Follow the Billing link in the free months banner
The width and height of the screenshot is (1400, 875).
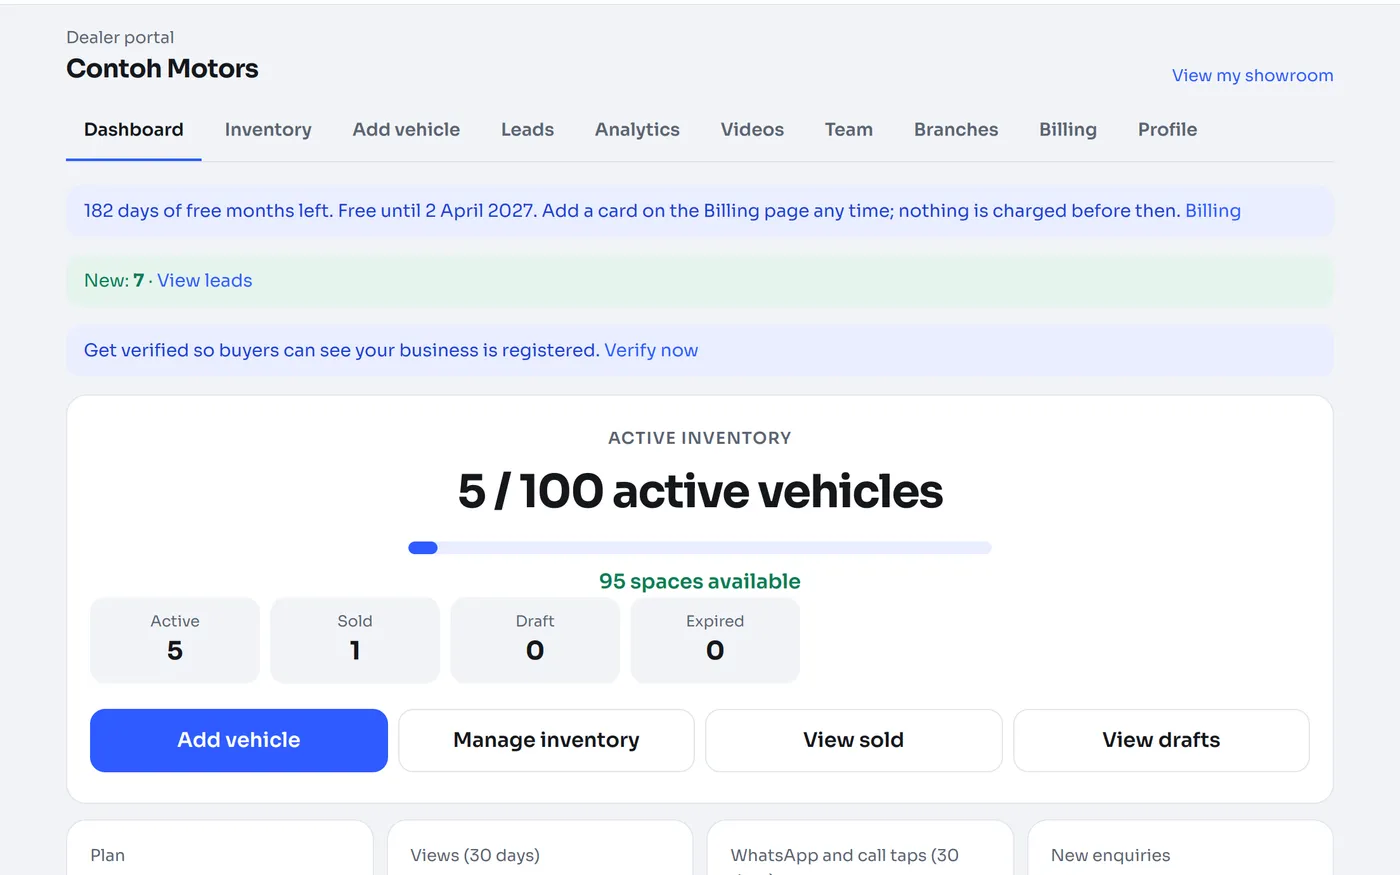click(1213, 211)
